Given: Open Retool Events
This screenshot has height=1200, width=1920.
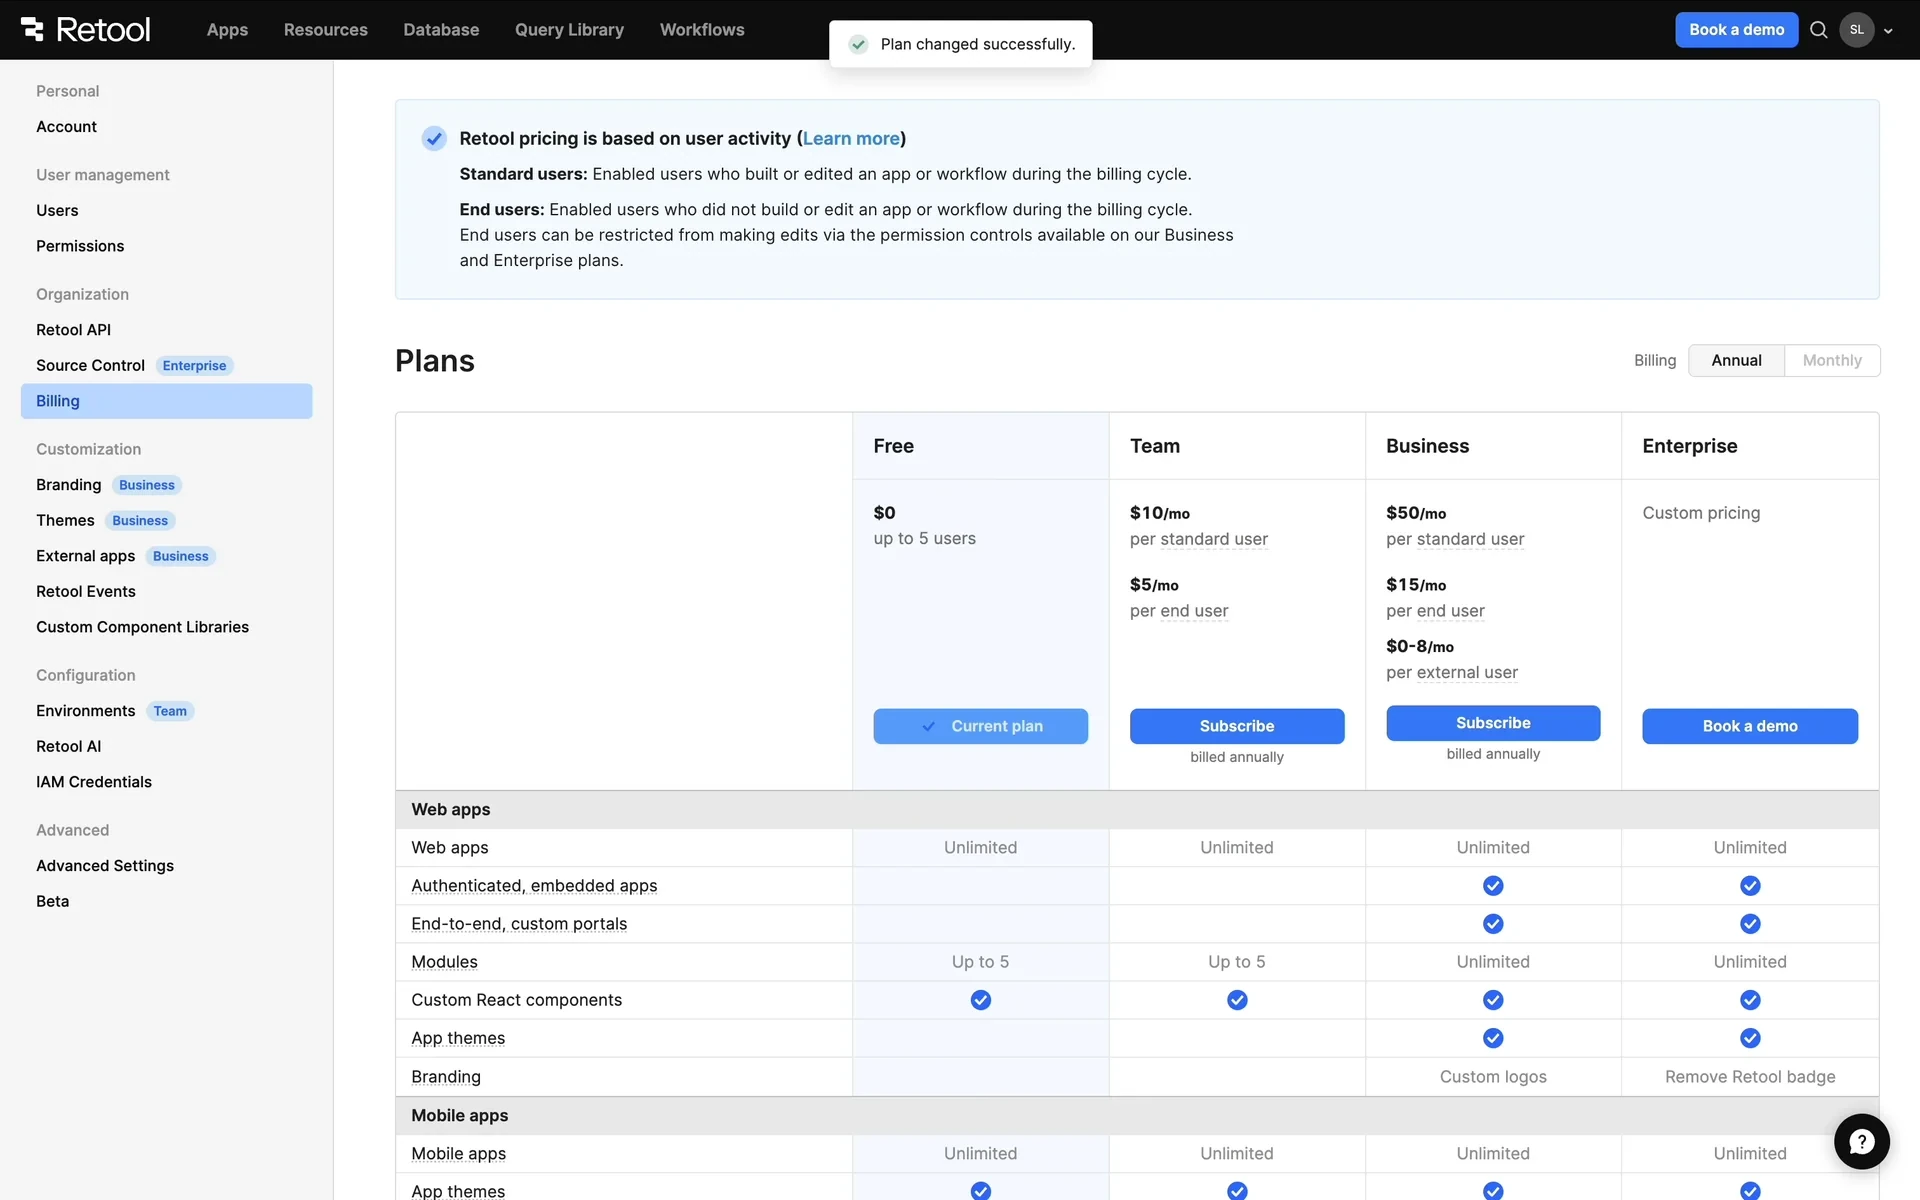Looking at the screenshot, I should coord(86,592).
